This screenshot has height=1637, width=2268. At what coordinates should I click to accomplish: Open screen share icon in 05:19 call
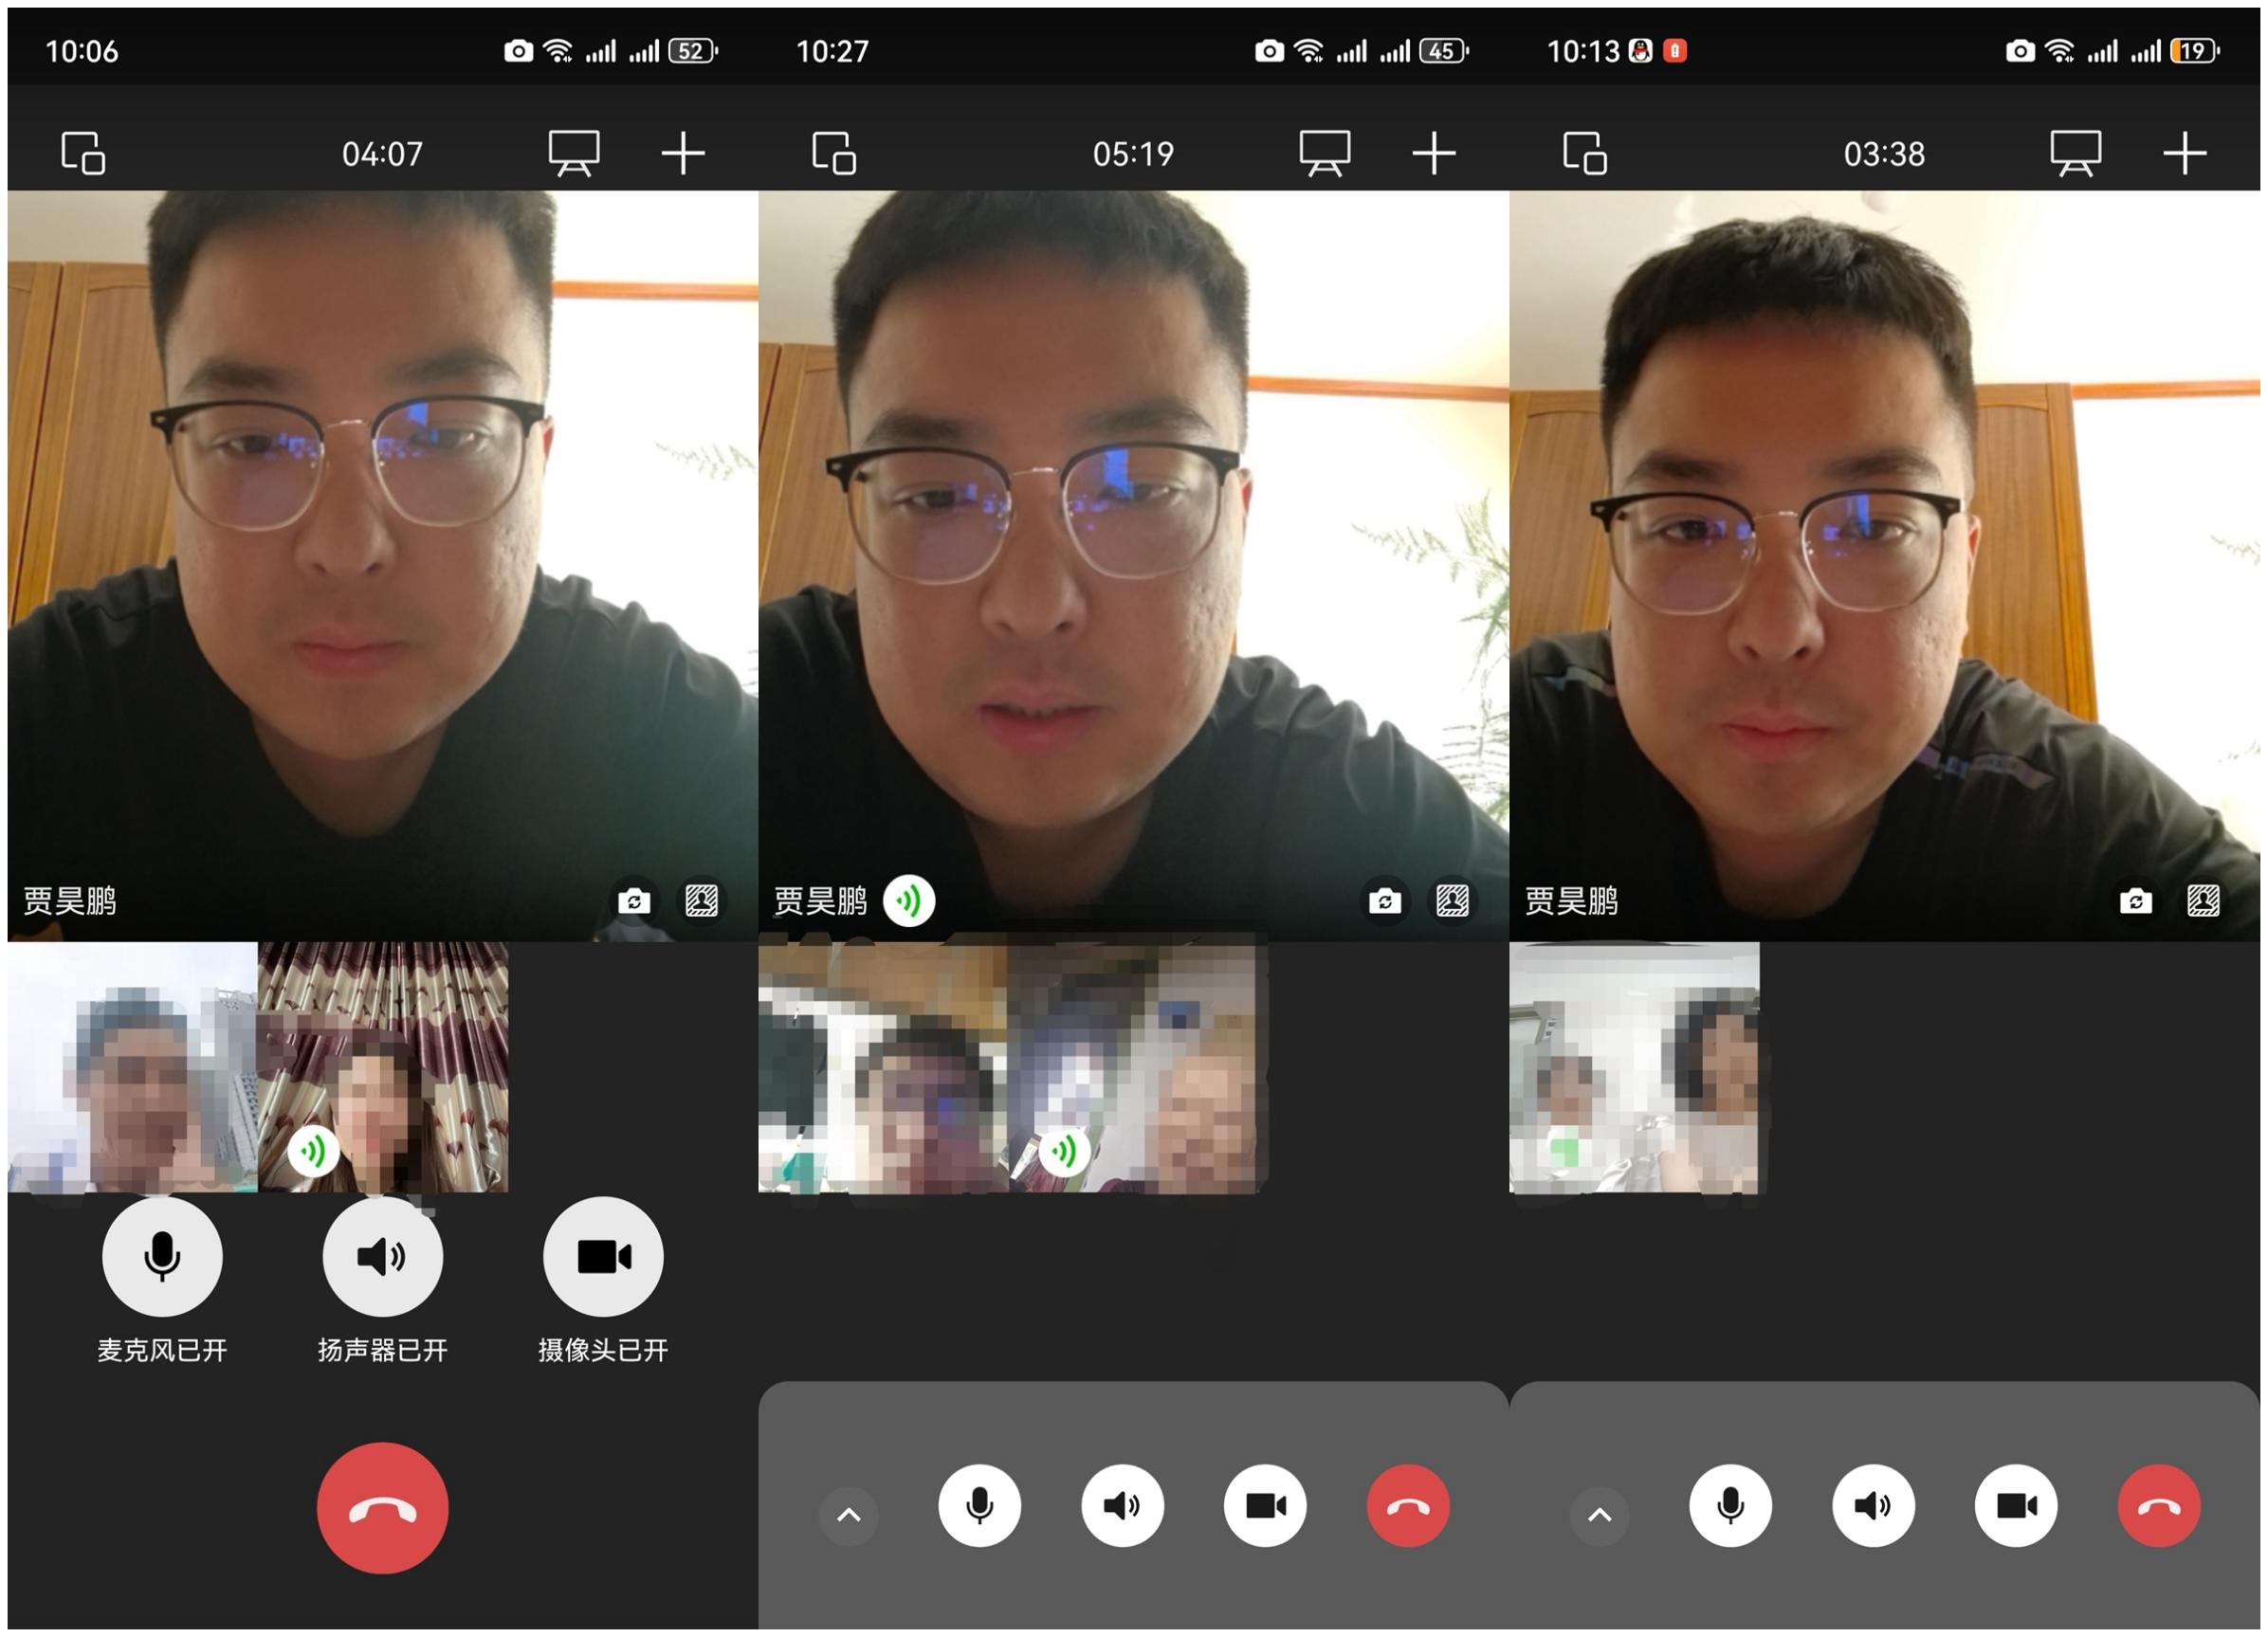(x=1324, y=153)
